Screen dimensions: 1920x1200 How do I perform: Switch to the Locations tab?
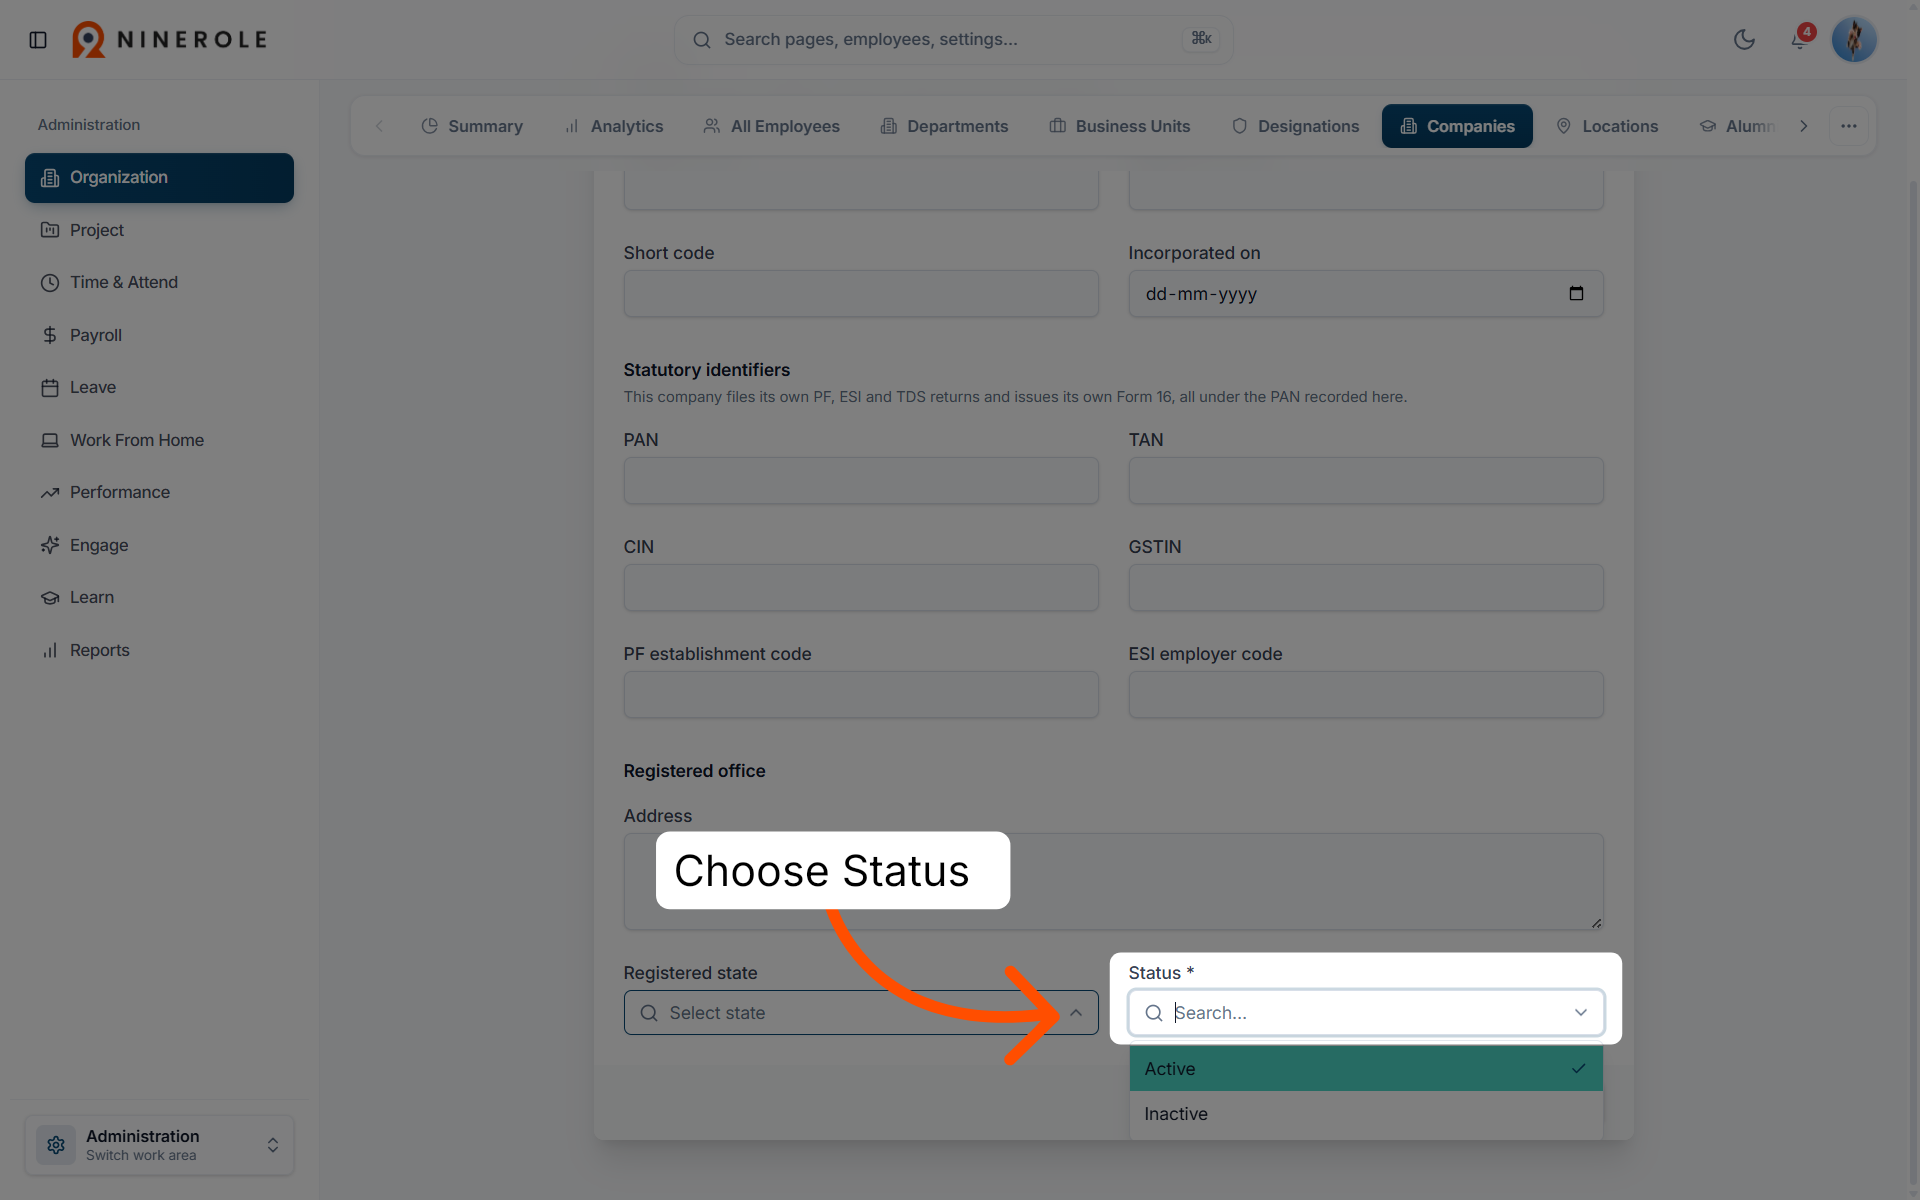(1607, 126)
